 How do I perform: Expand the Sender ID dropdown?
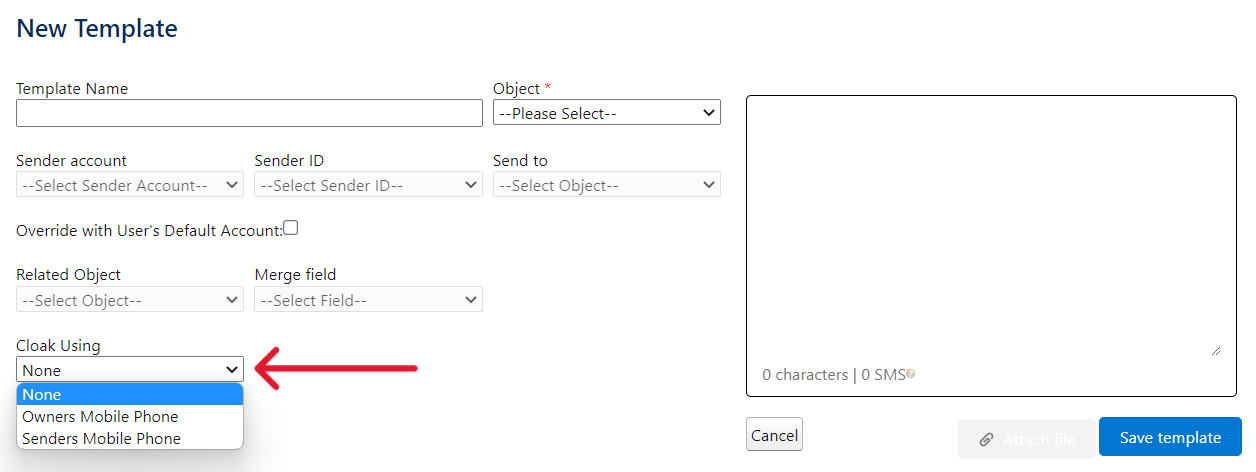[368, 185]
